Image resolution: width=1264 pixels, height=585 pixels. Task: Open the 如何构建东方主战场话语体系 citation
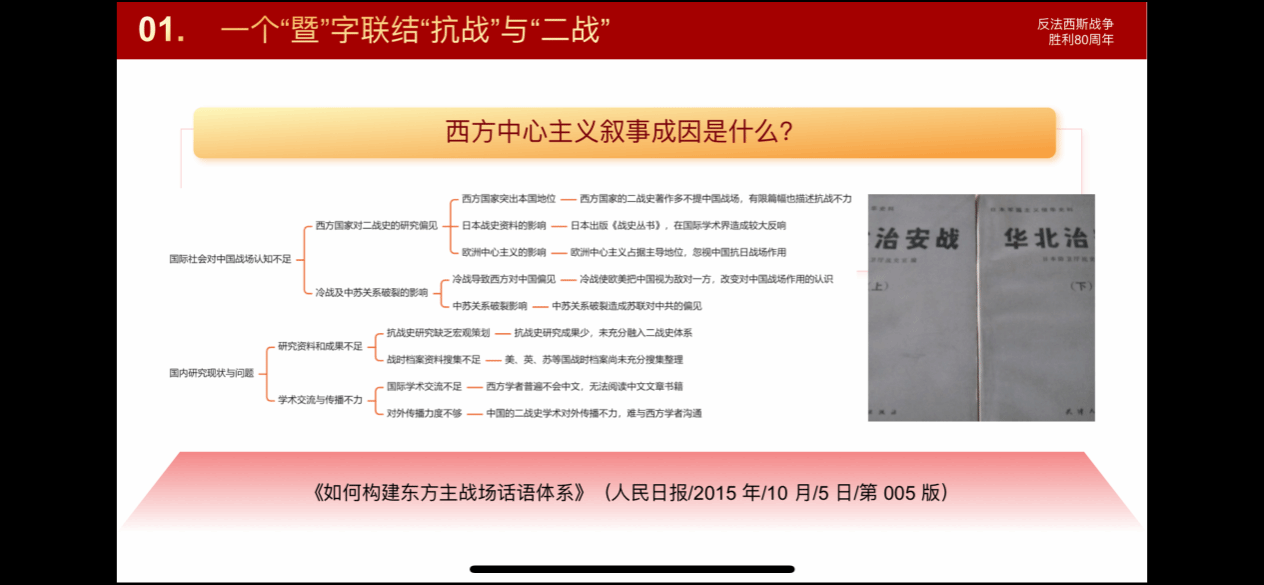tap(630, 493)
